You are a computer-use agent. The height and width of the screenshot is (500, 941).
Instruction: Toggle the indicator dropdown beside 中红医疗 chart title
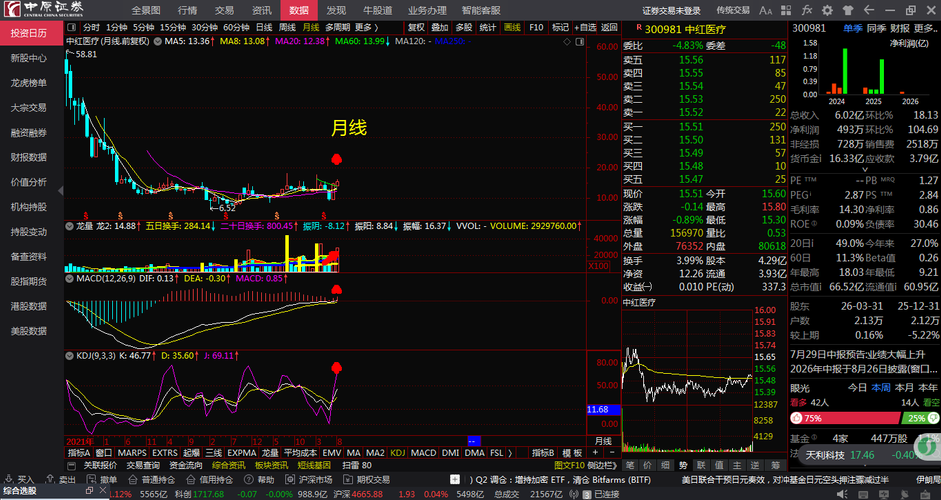tap(158, 41)
